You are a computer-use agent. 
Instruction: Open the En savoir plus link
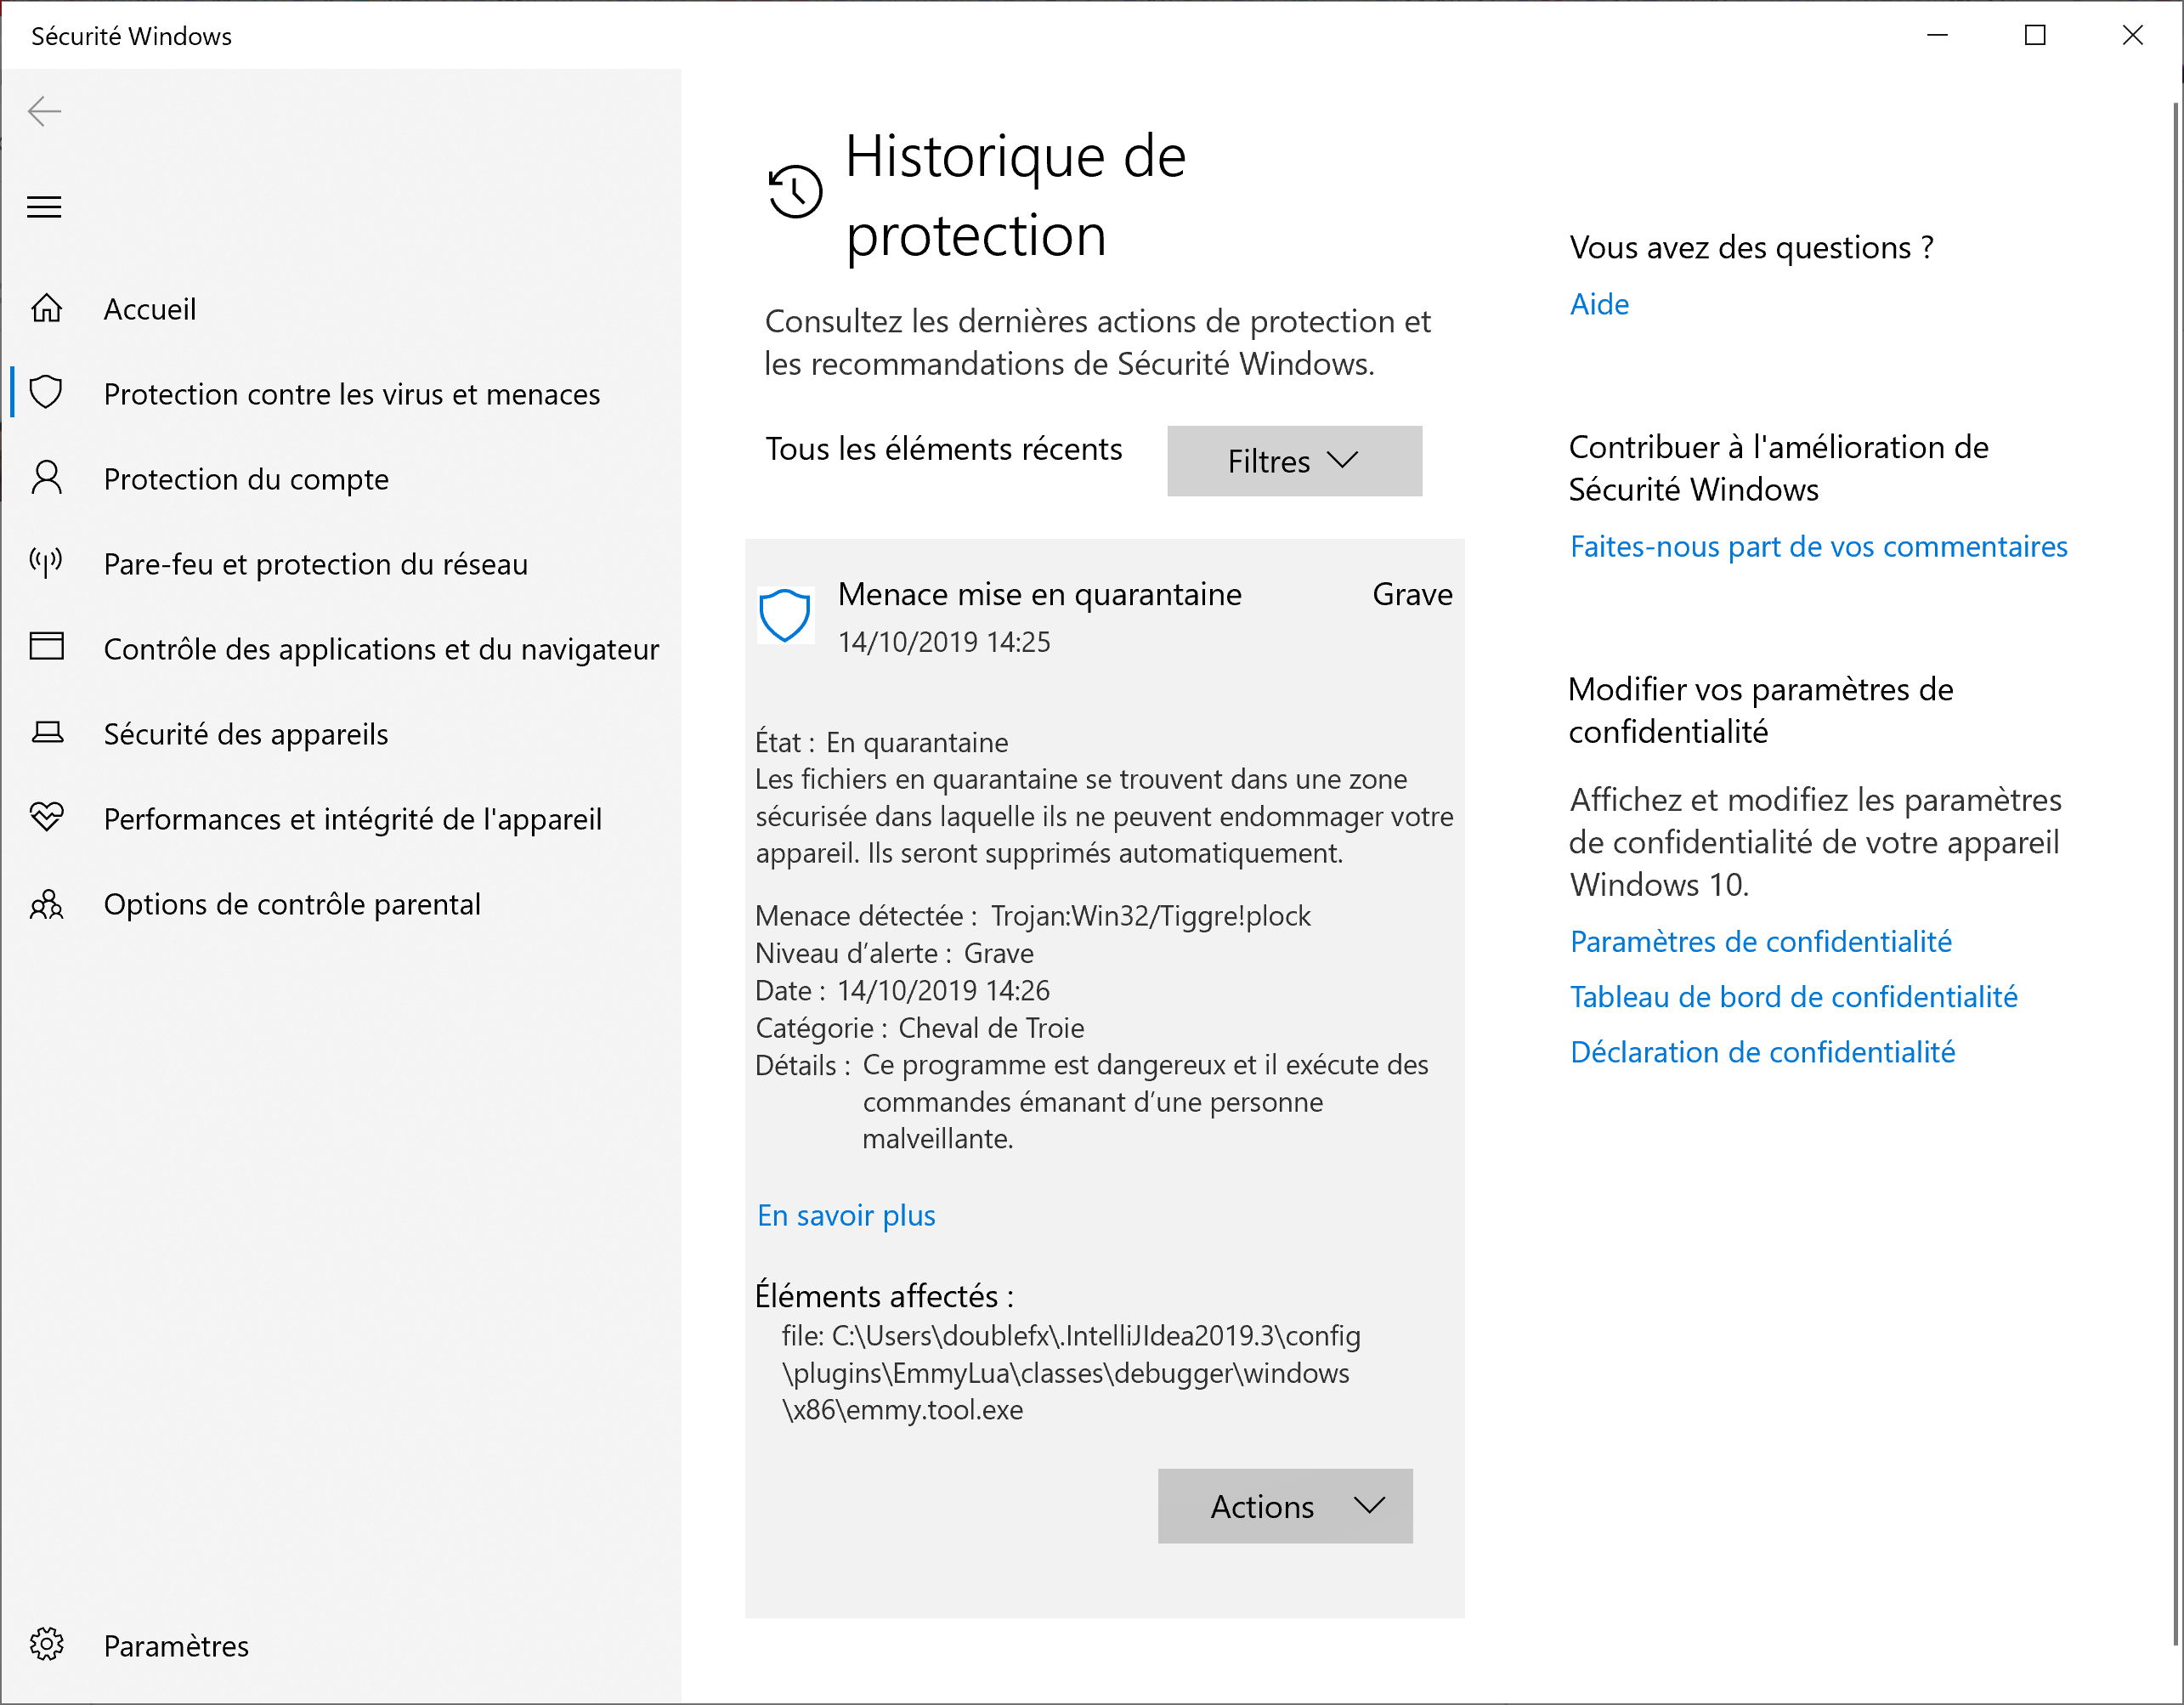tap(846, 1215)
